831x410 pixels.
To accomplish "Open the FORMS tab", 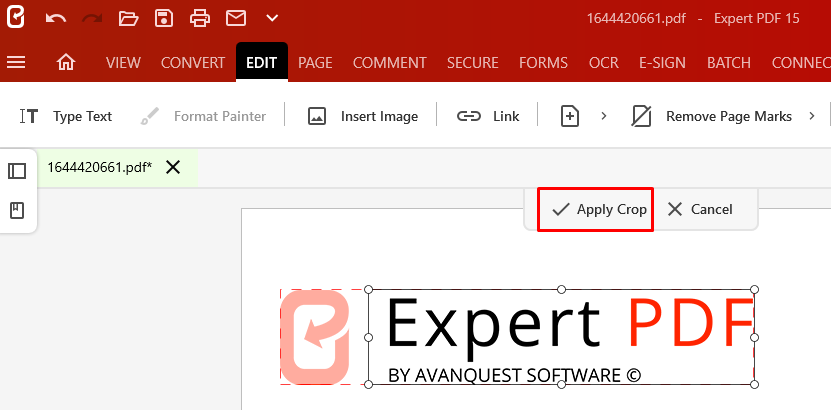I will [543, 63].
